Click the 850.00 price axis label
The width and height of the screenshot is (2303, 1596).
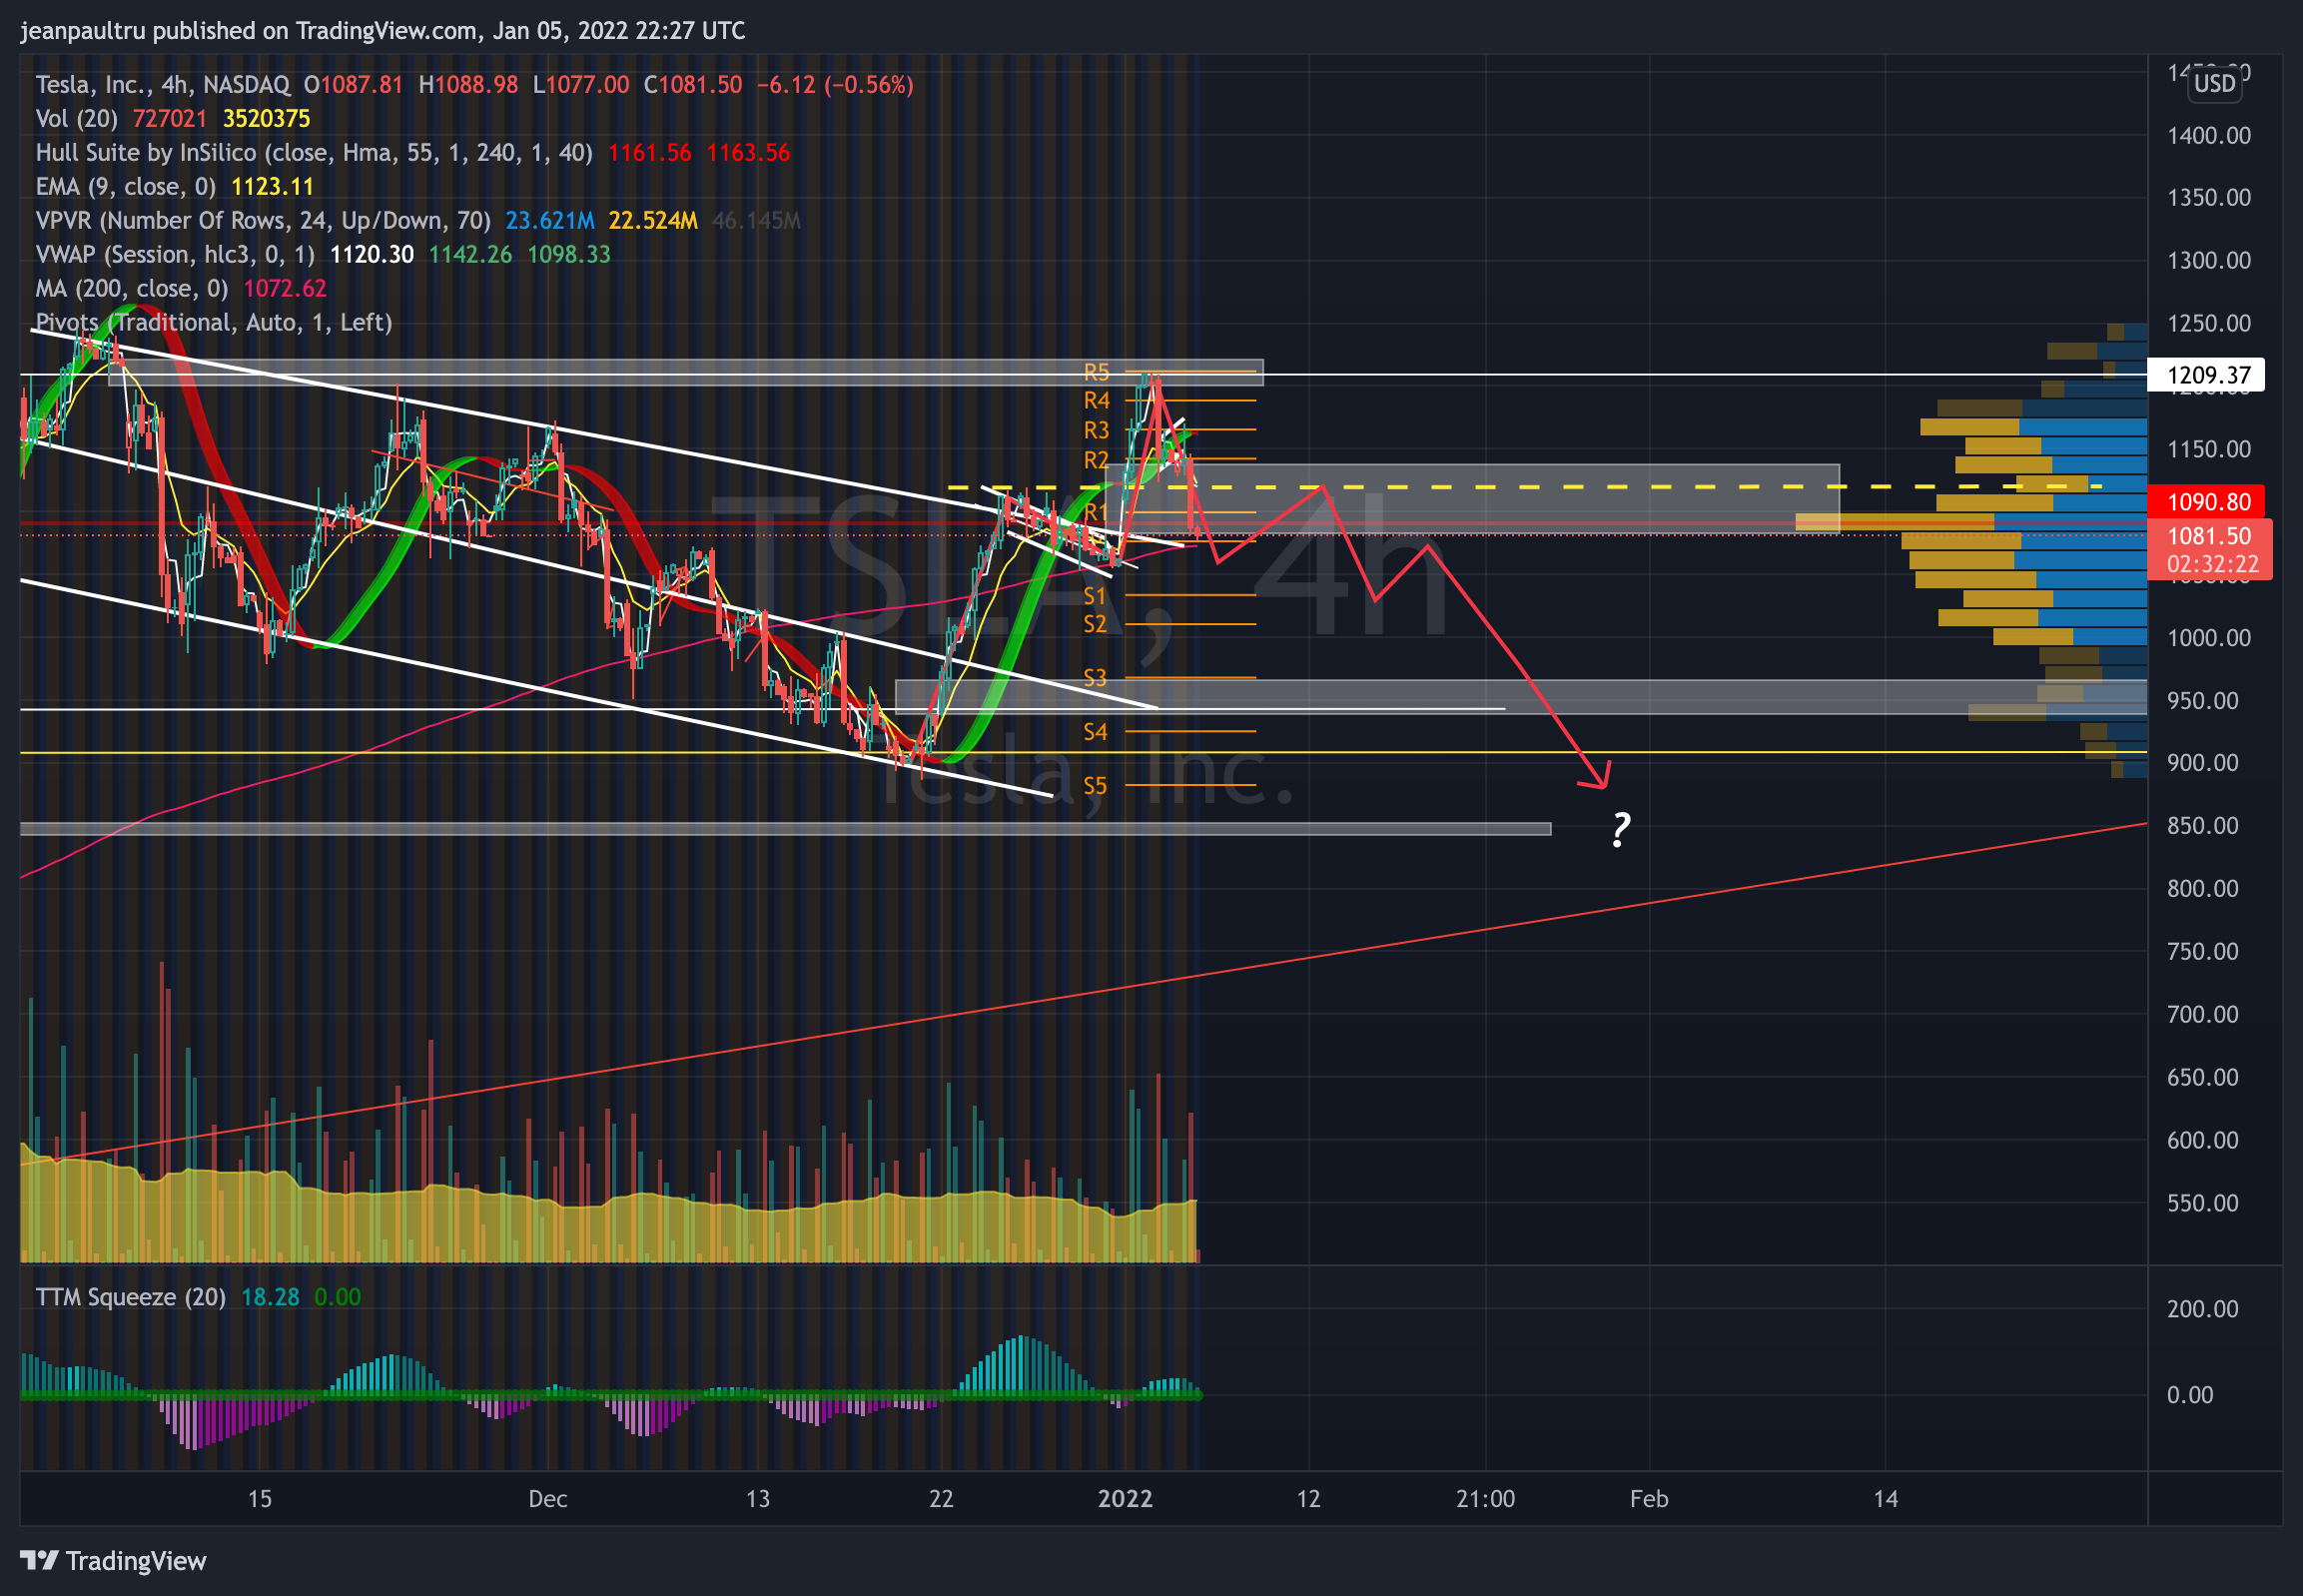(x=2202, y=826)
